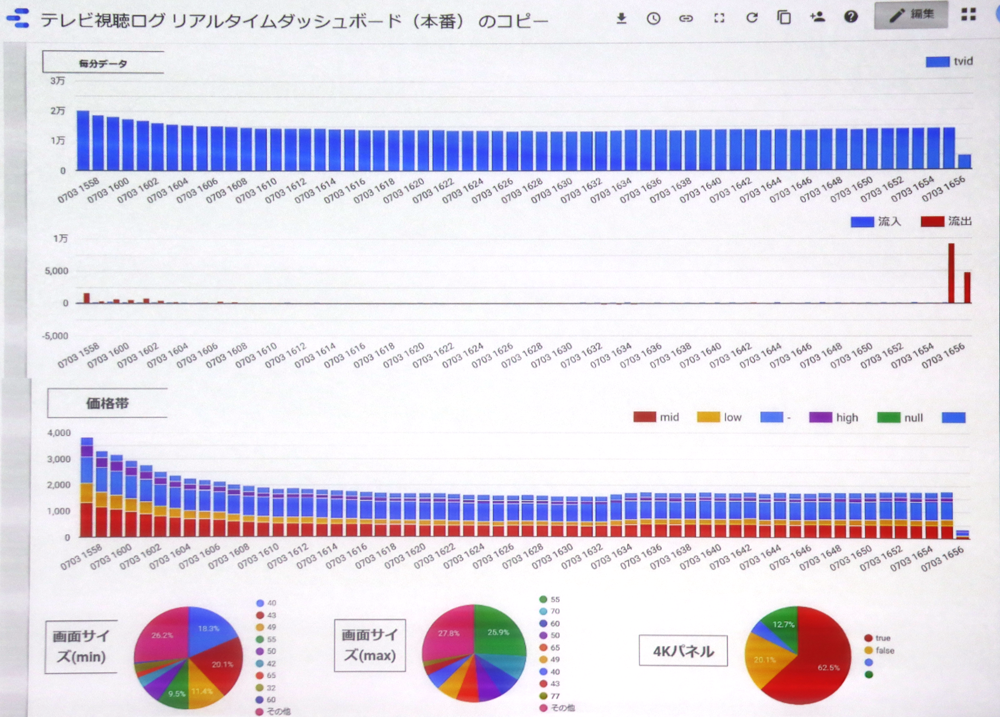1000x717 pixels.
Task: Make a copy of this report
Action: pos(784,17)
